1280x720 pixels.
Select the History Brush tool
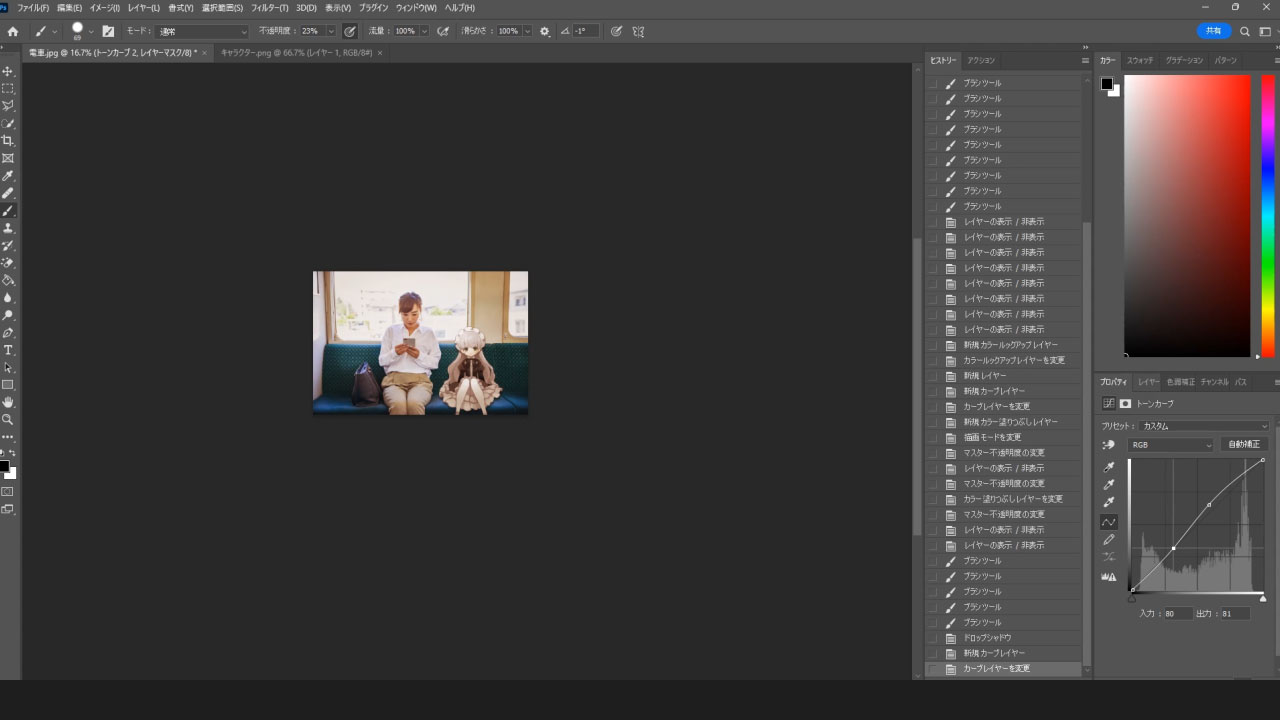(8, 245)
